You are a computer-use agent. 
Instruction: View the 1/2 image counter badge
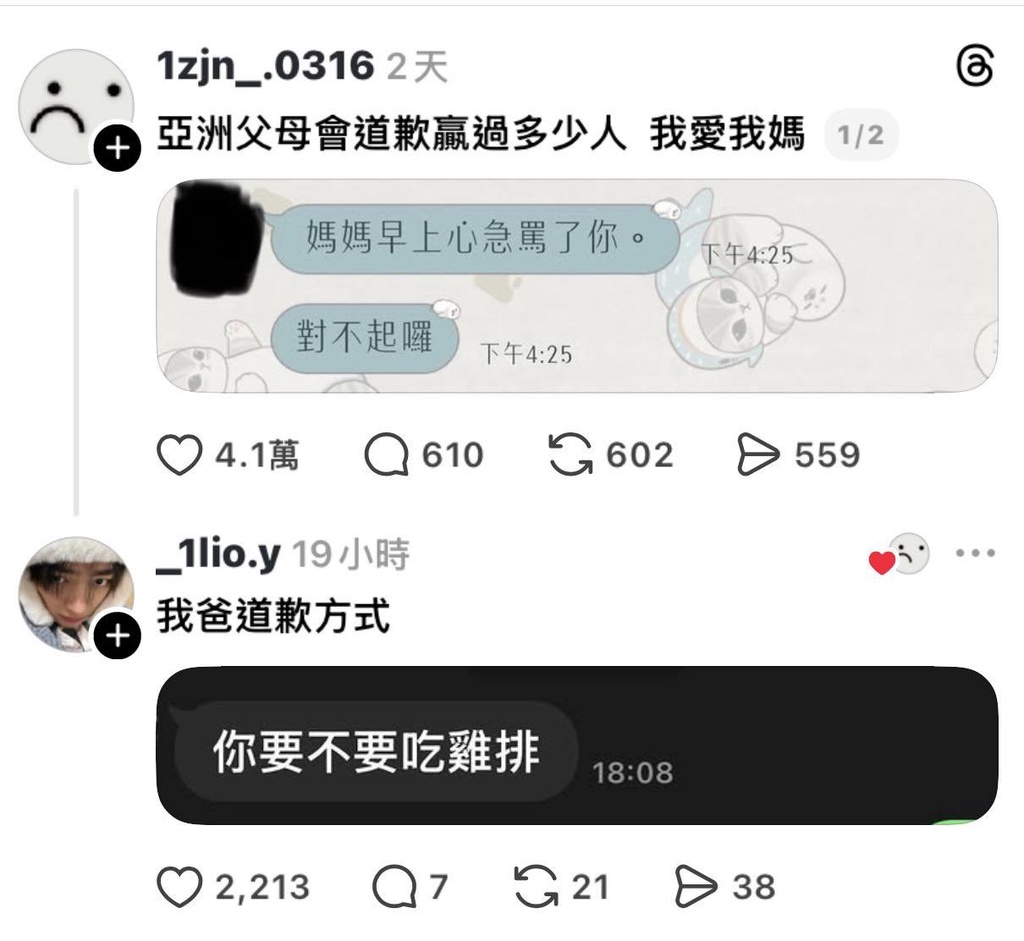(861, 135)
